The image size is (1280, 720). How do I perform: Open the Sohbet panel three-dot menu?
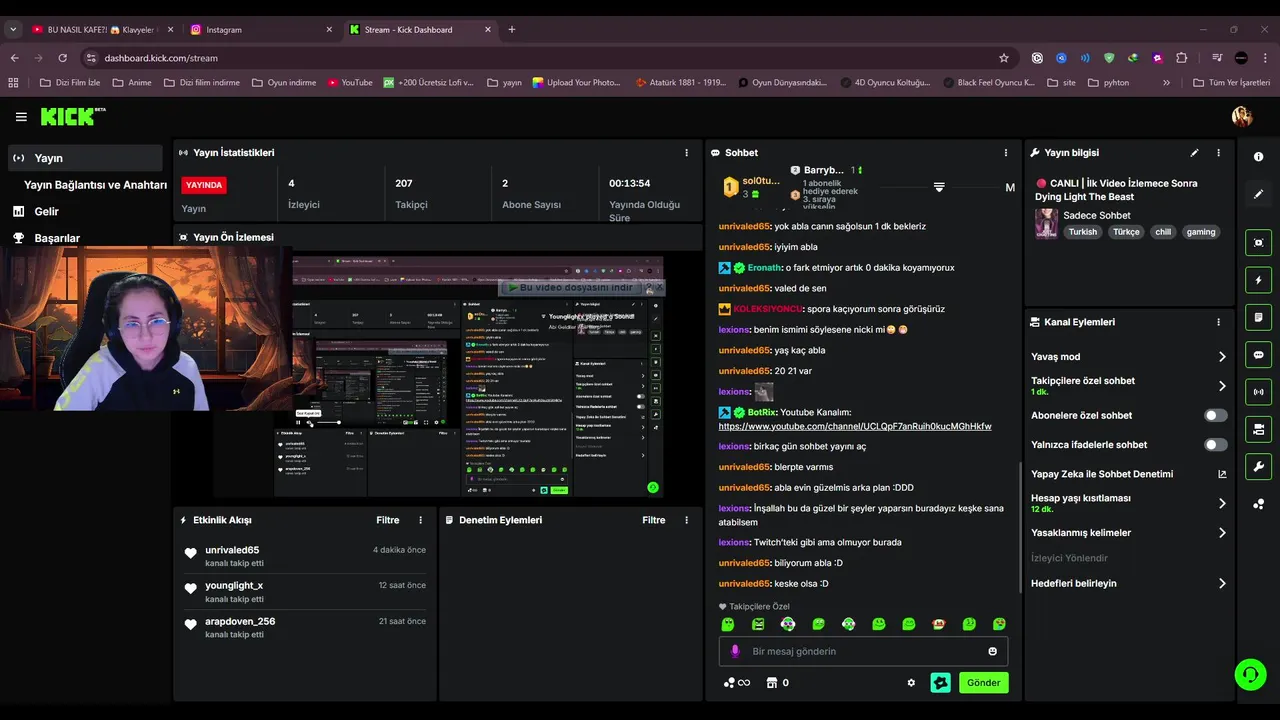(1006, 153)
